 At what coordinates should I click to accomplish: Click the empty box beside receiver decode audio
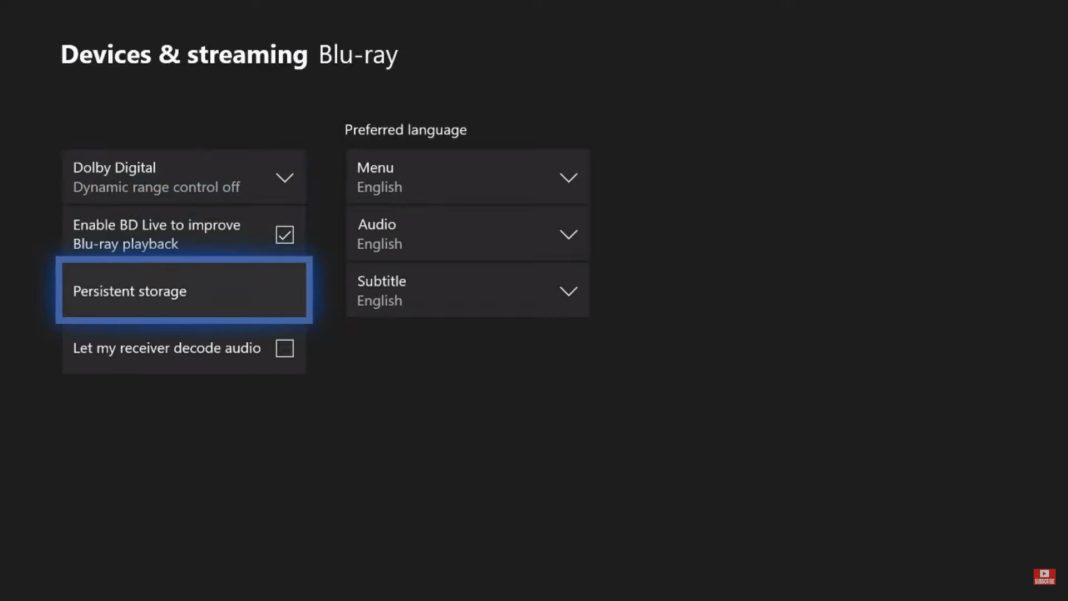[284, 348]
